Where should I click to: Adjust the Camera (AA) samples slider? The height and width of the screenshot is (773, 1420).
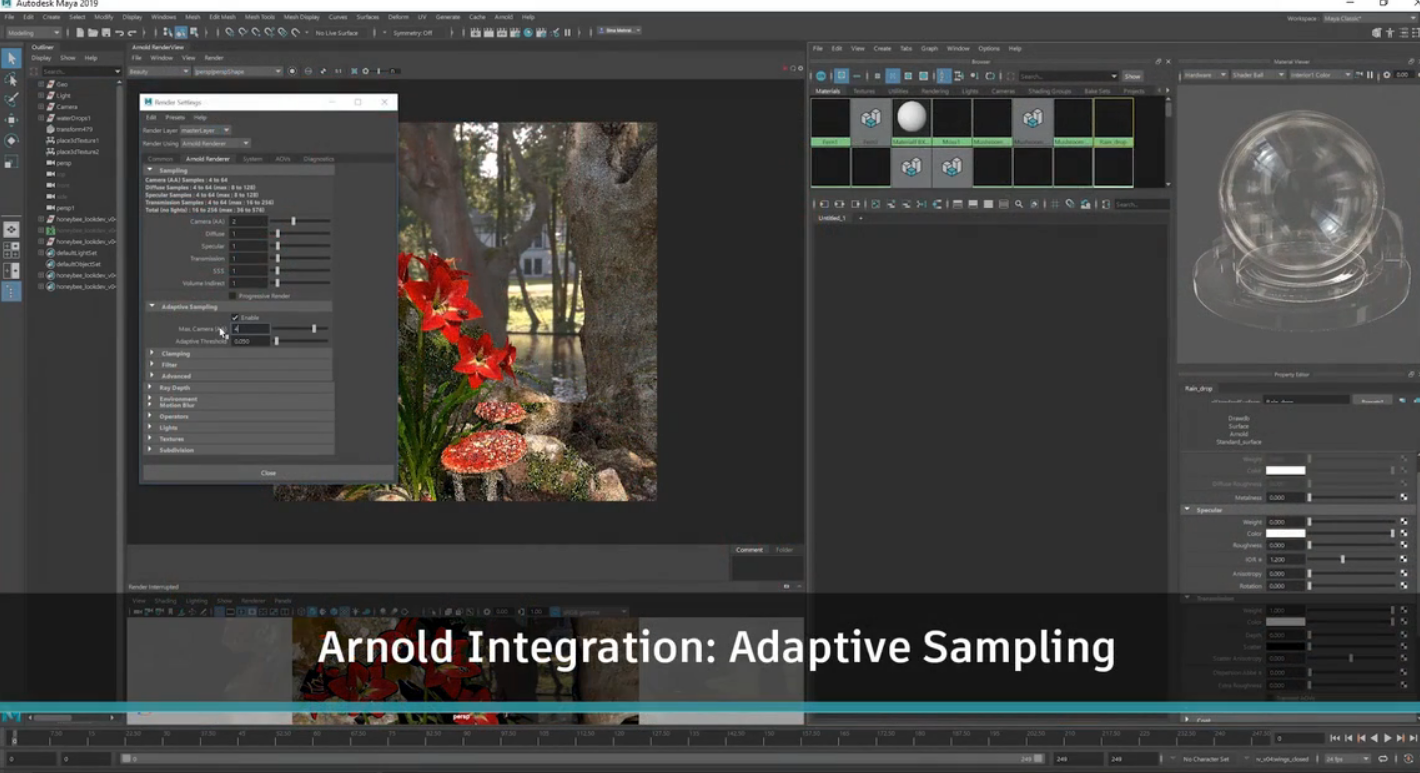(293, 221)
